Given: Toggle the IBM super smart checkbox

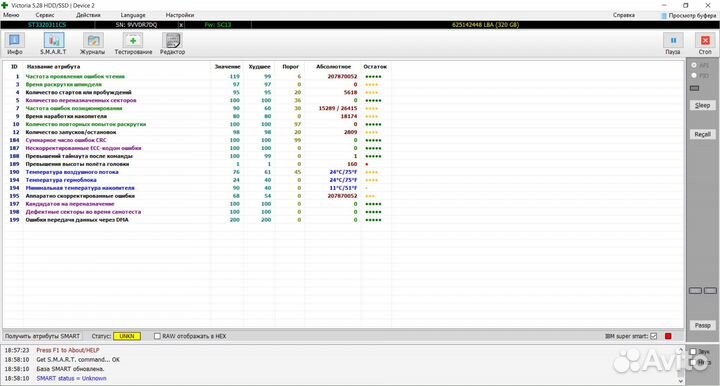Looking at the screenshot, I should (x=654, y=336).
